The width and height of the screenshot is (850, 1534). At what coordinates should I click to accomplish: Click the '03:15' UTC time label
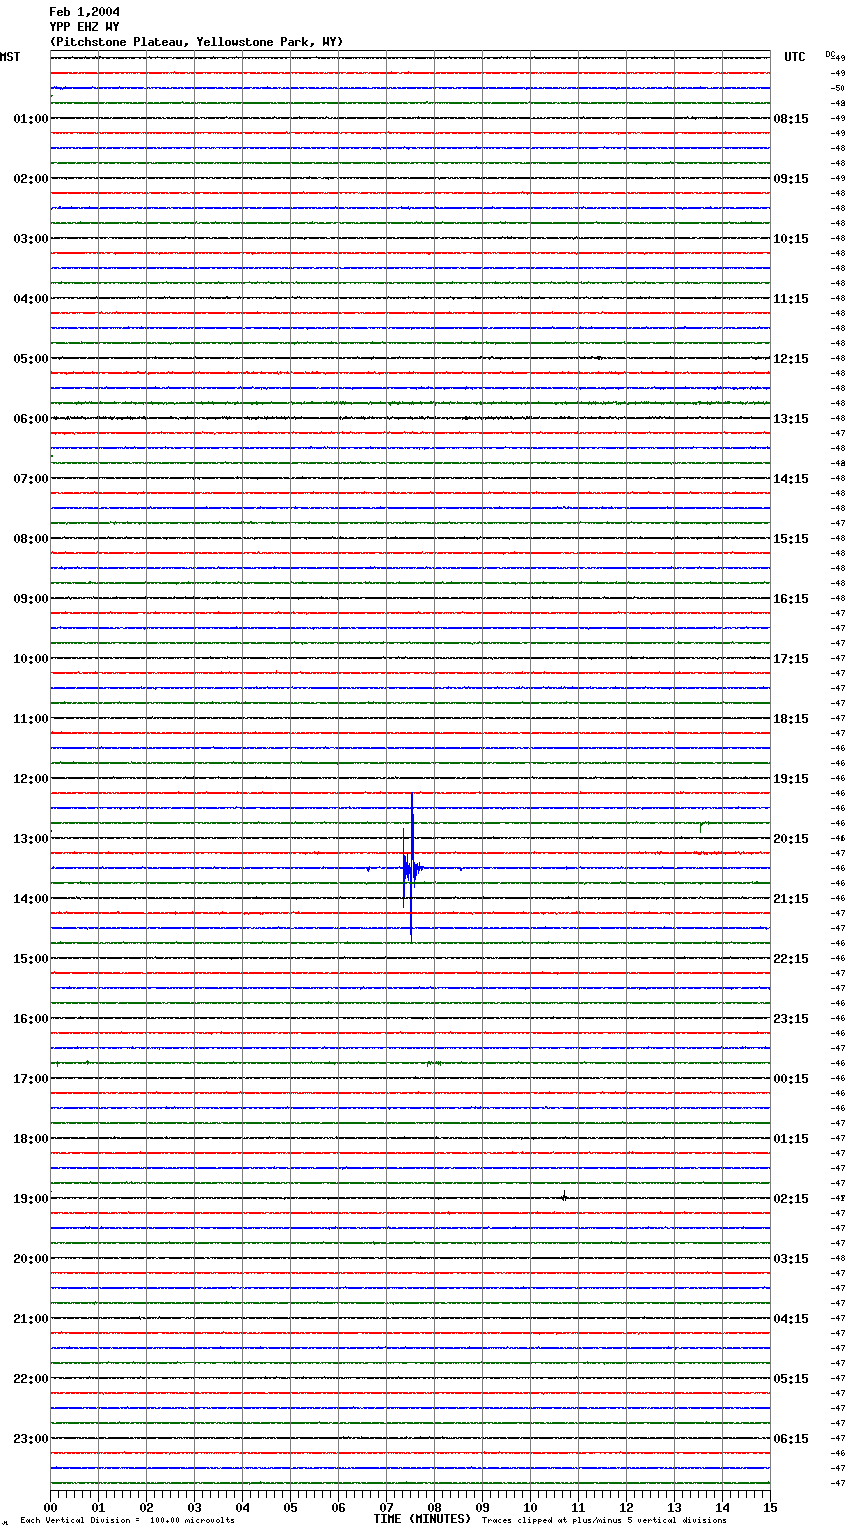click(791, 1259)
